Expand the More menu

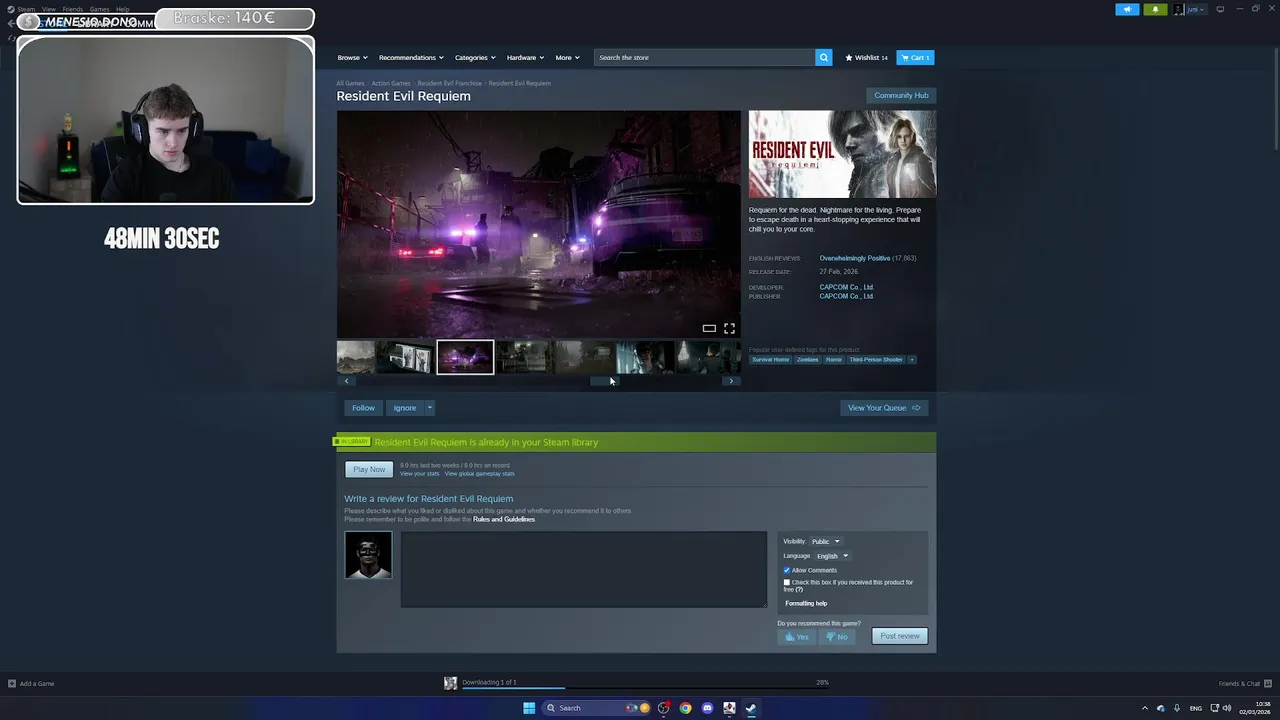567,57
